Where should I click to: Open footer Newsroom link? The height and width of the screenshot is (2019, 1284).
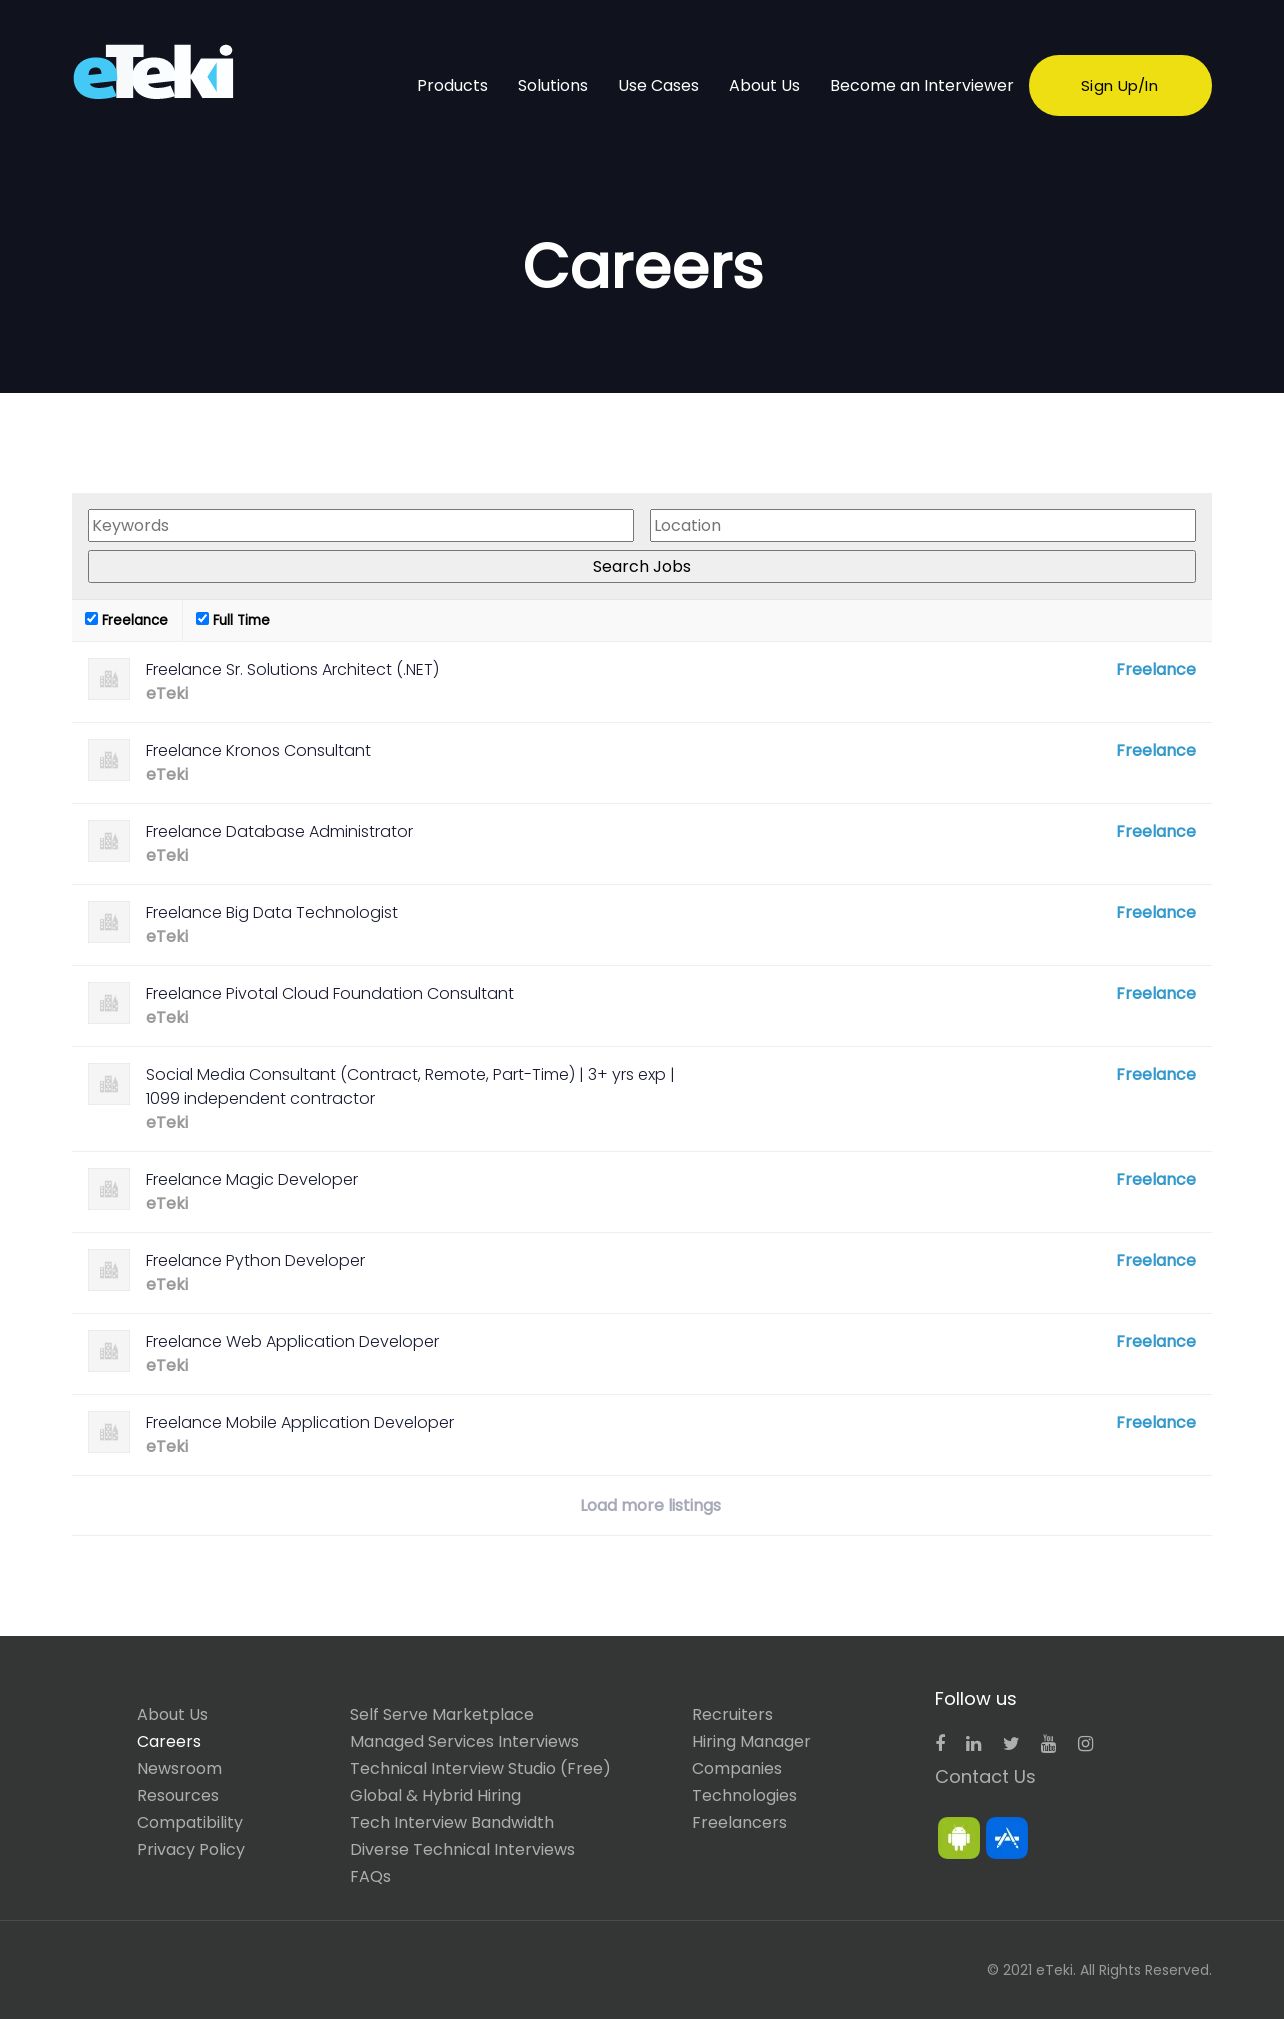(x=179, y=1768)
